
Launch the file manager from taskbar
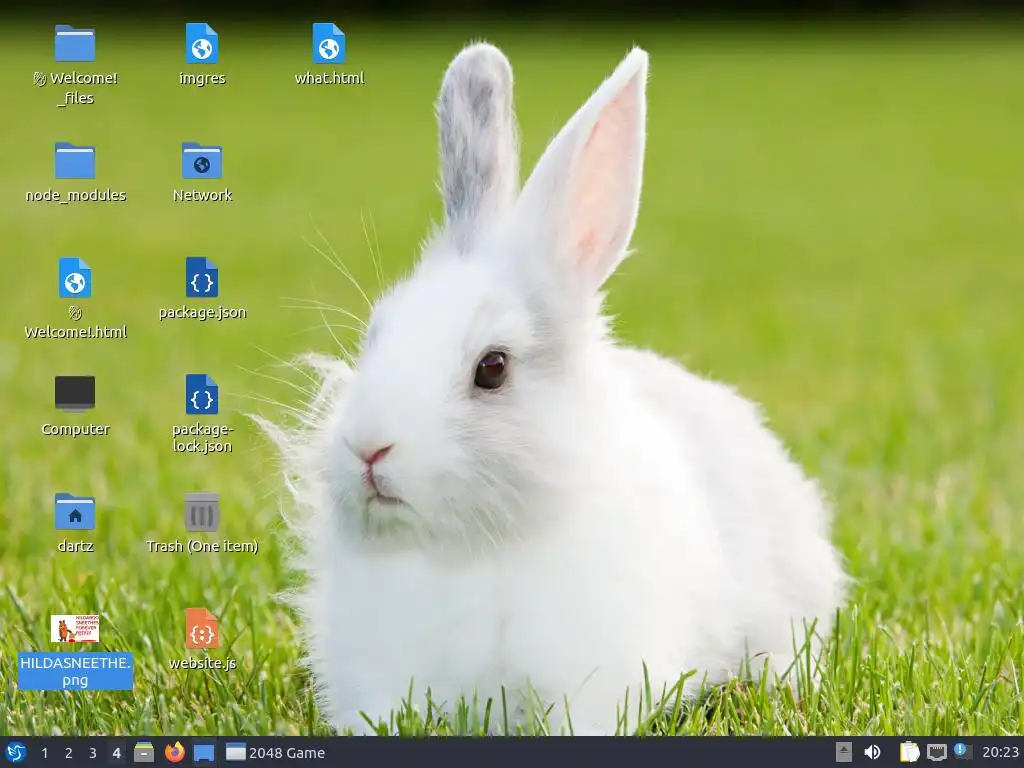point(144,752)
